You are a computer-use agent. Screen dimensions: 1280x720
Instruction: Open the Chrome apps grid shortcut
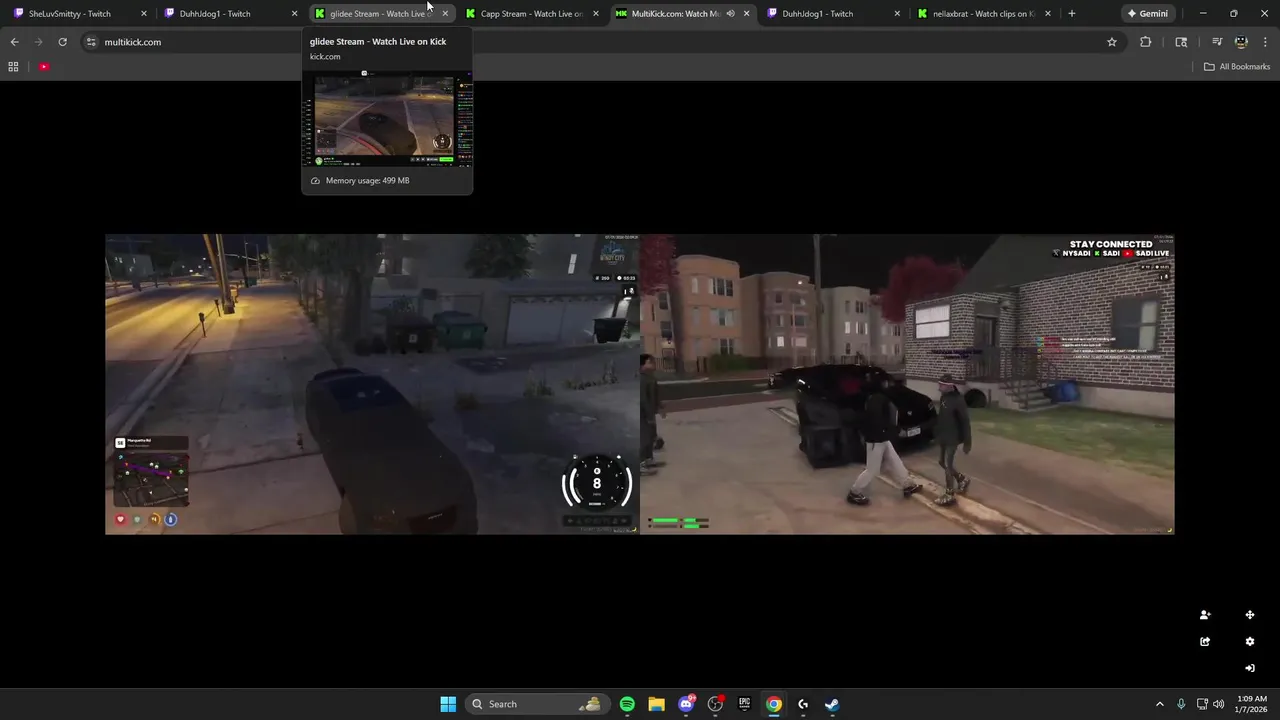[13, 67]
